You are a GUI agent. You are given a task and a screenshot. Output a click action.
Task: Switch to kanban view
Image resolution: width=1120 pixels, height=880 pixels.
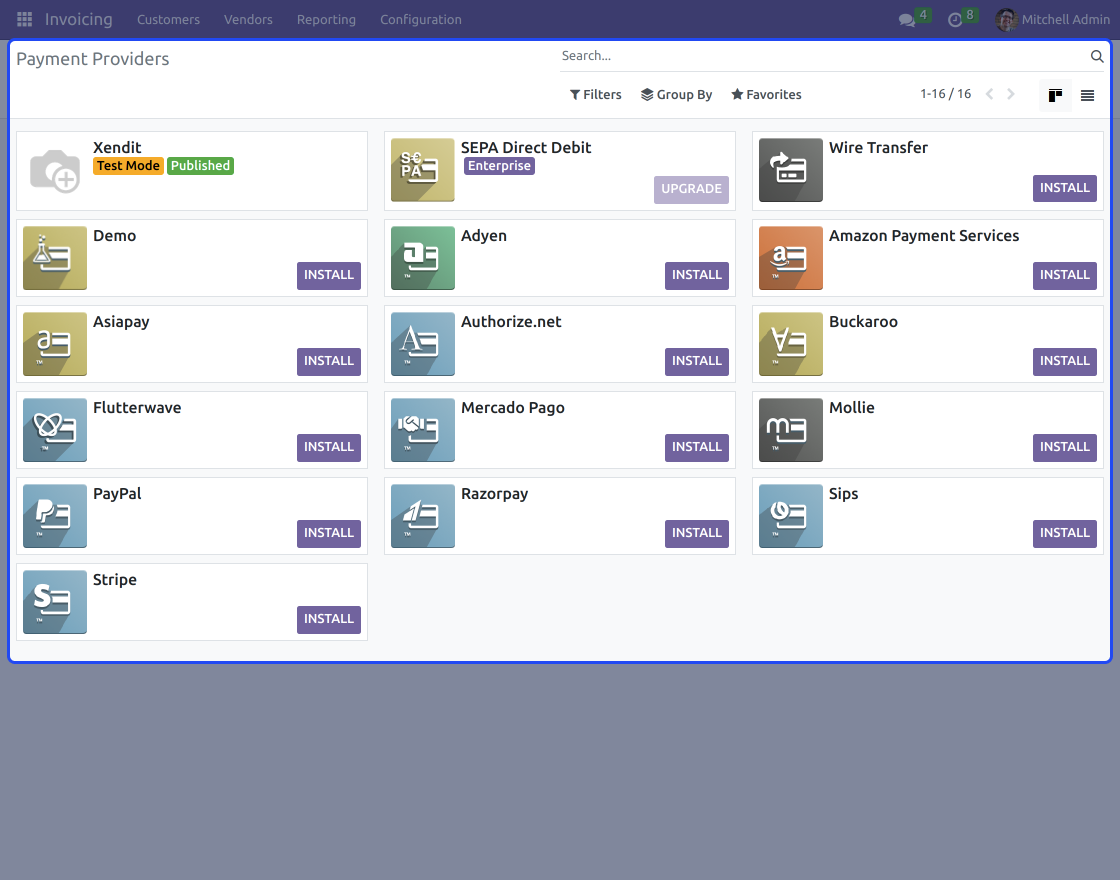(x=1055, y=95)
